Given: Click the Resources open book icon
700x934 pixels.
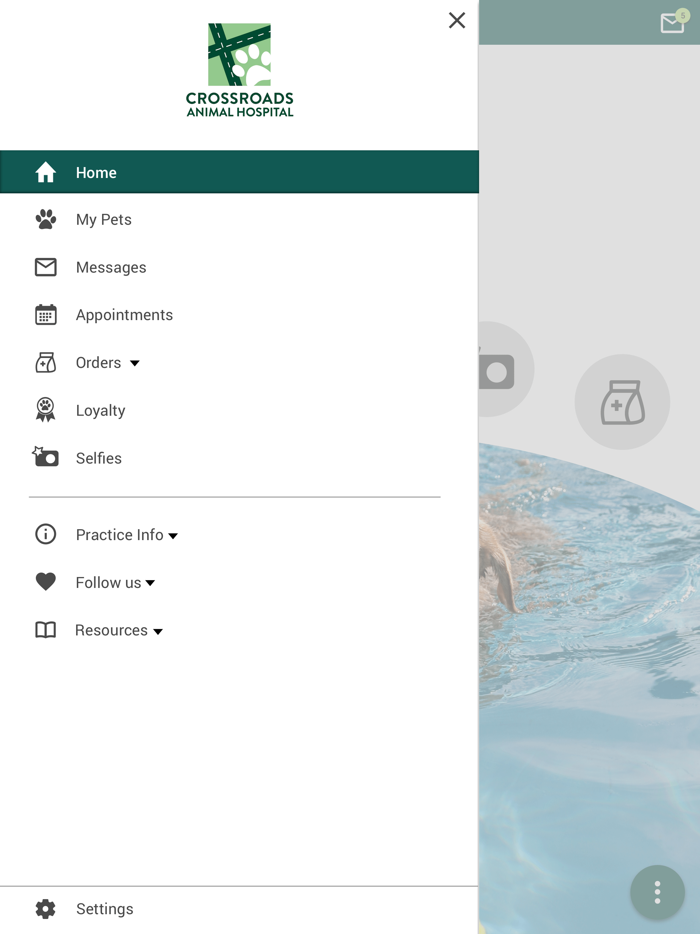Looking at the screenshot, I should click(x=45, y=630).
